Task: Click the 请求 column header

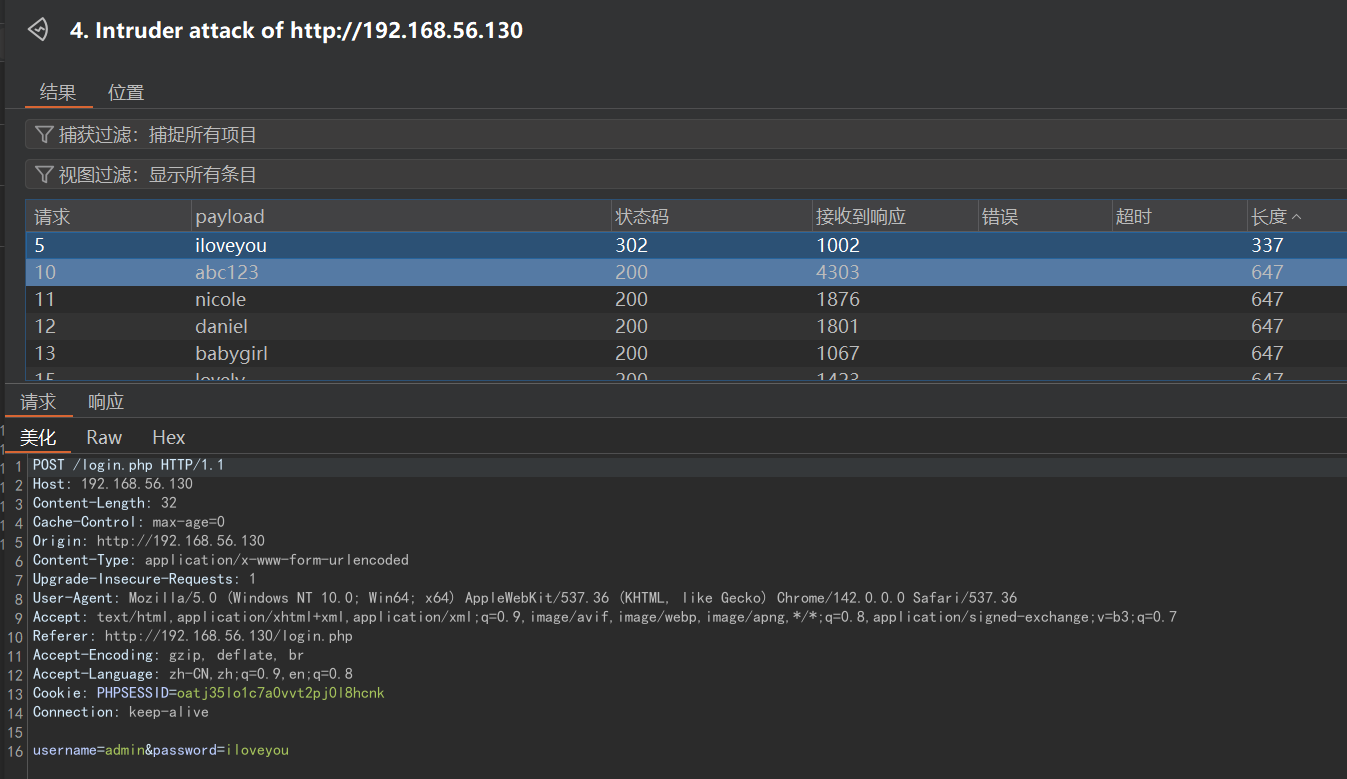Action: coord(52,217)
